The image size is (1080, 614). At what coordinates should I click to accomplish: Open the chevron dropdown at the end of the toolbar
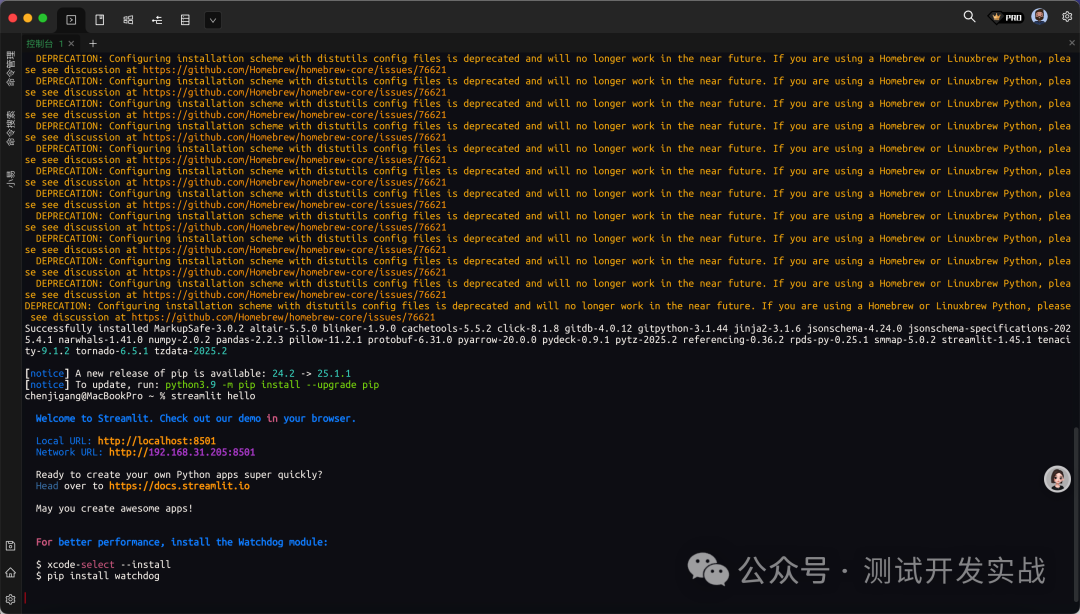(212, 19)
